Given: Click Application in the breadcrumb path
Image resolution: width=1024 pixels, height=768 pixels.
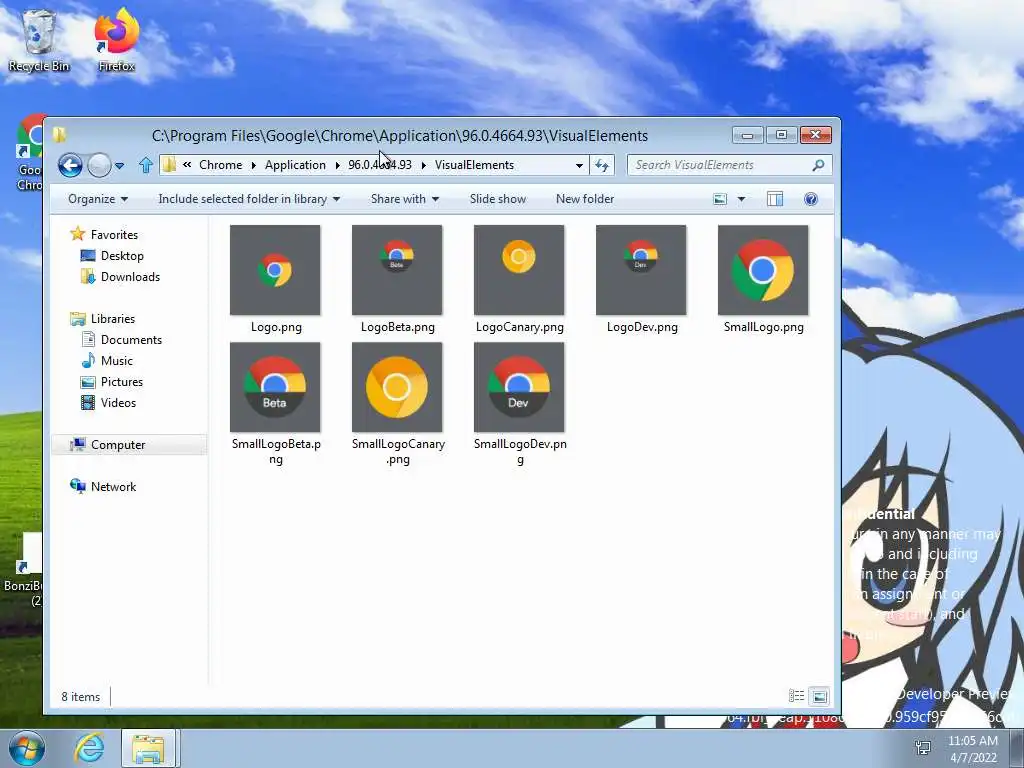Looking at the screenshot, I should pyautogui.click(x=295, y=165).
